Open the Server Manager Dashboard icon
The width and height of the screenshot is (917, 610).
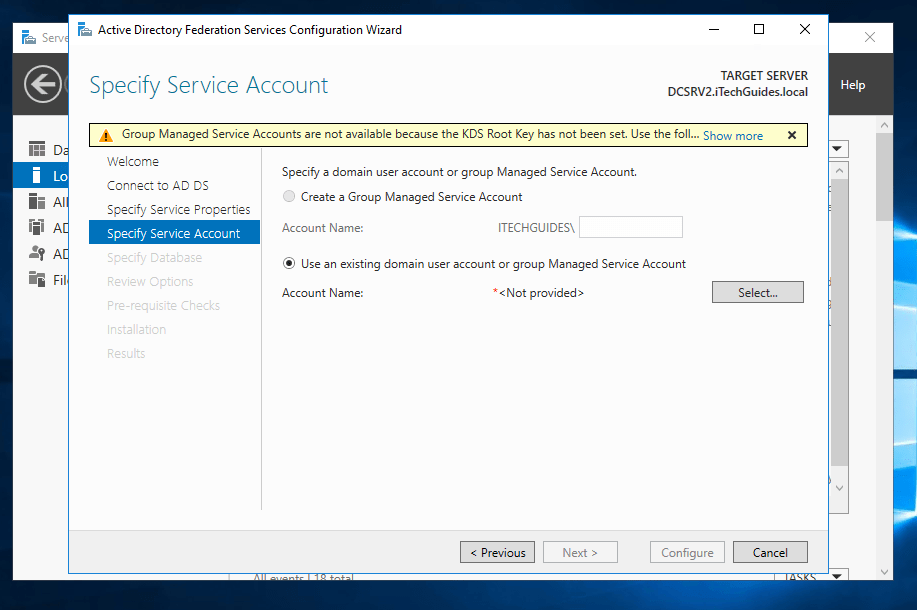(37, 149)
